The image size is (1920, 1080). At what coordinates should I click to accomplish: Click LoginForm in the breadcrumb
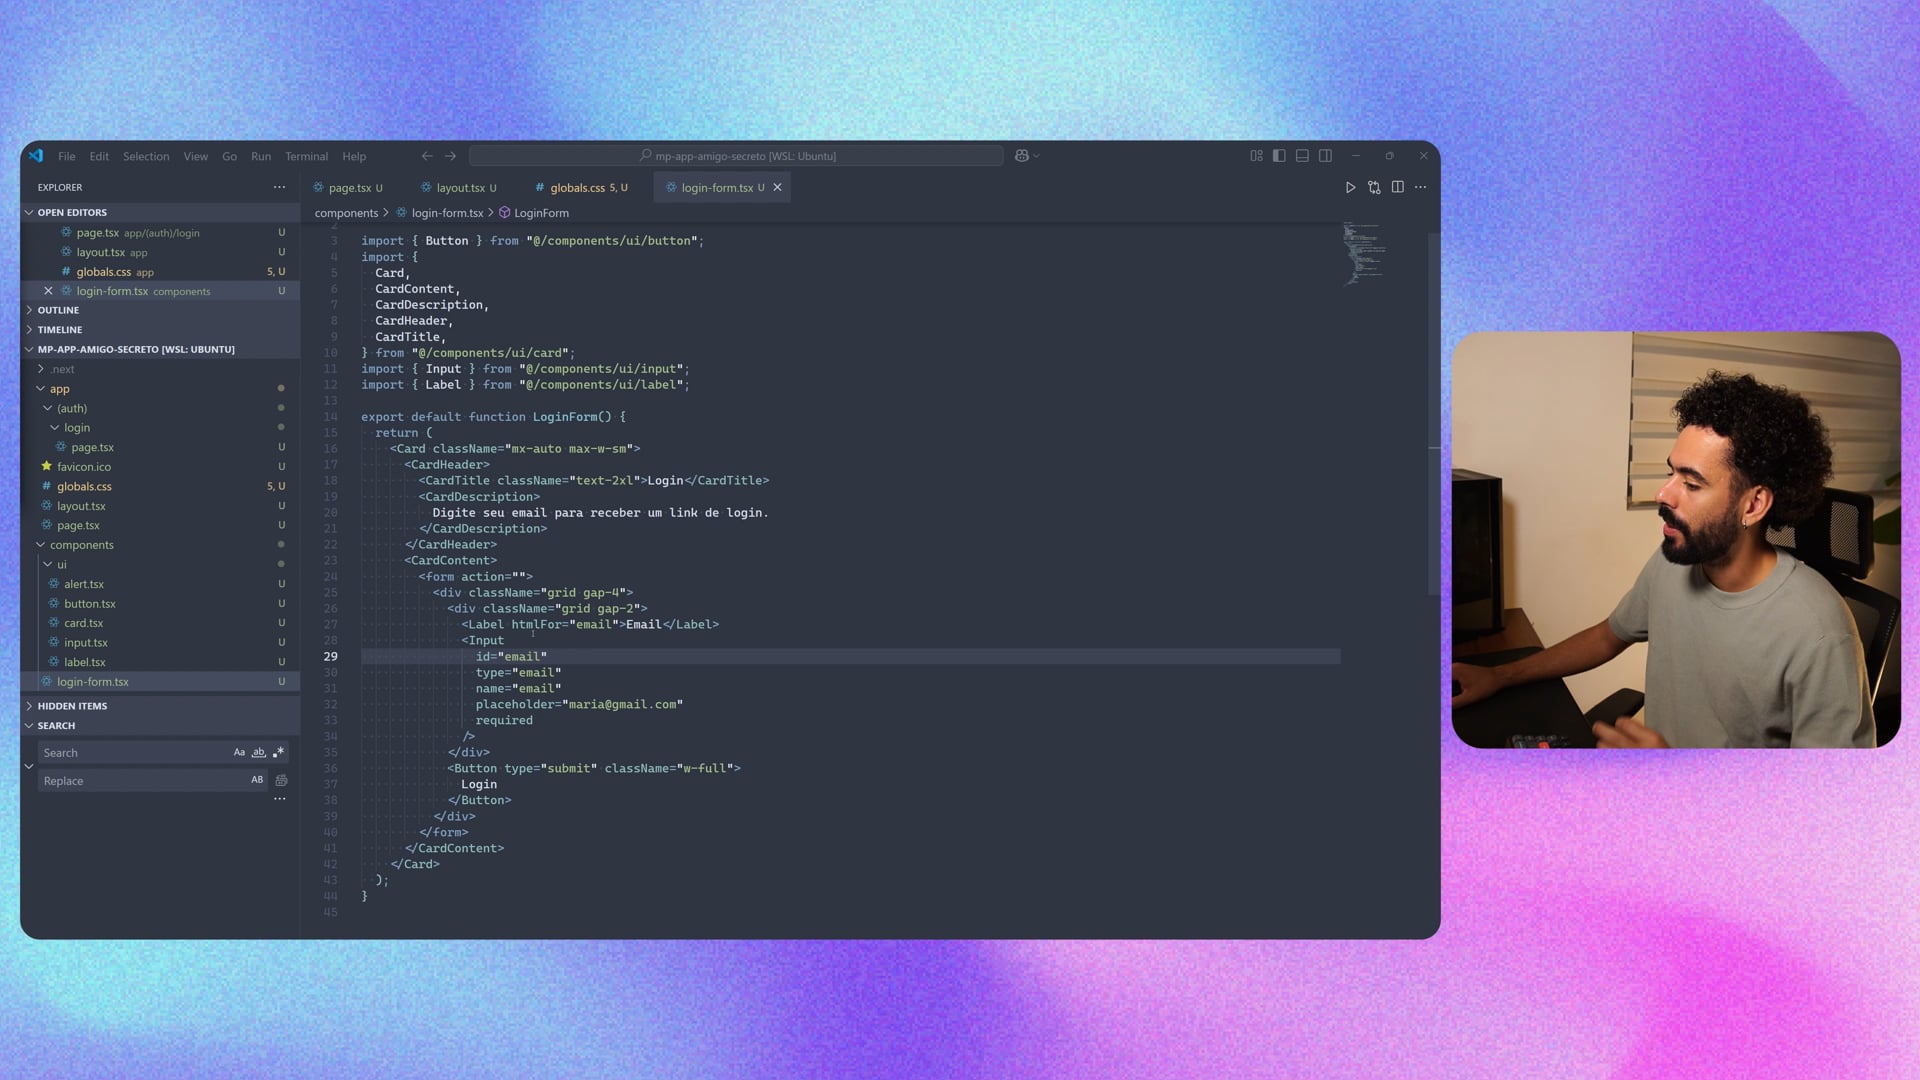click(541, 213)
